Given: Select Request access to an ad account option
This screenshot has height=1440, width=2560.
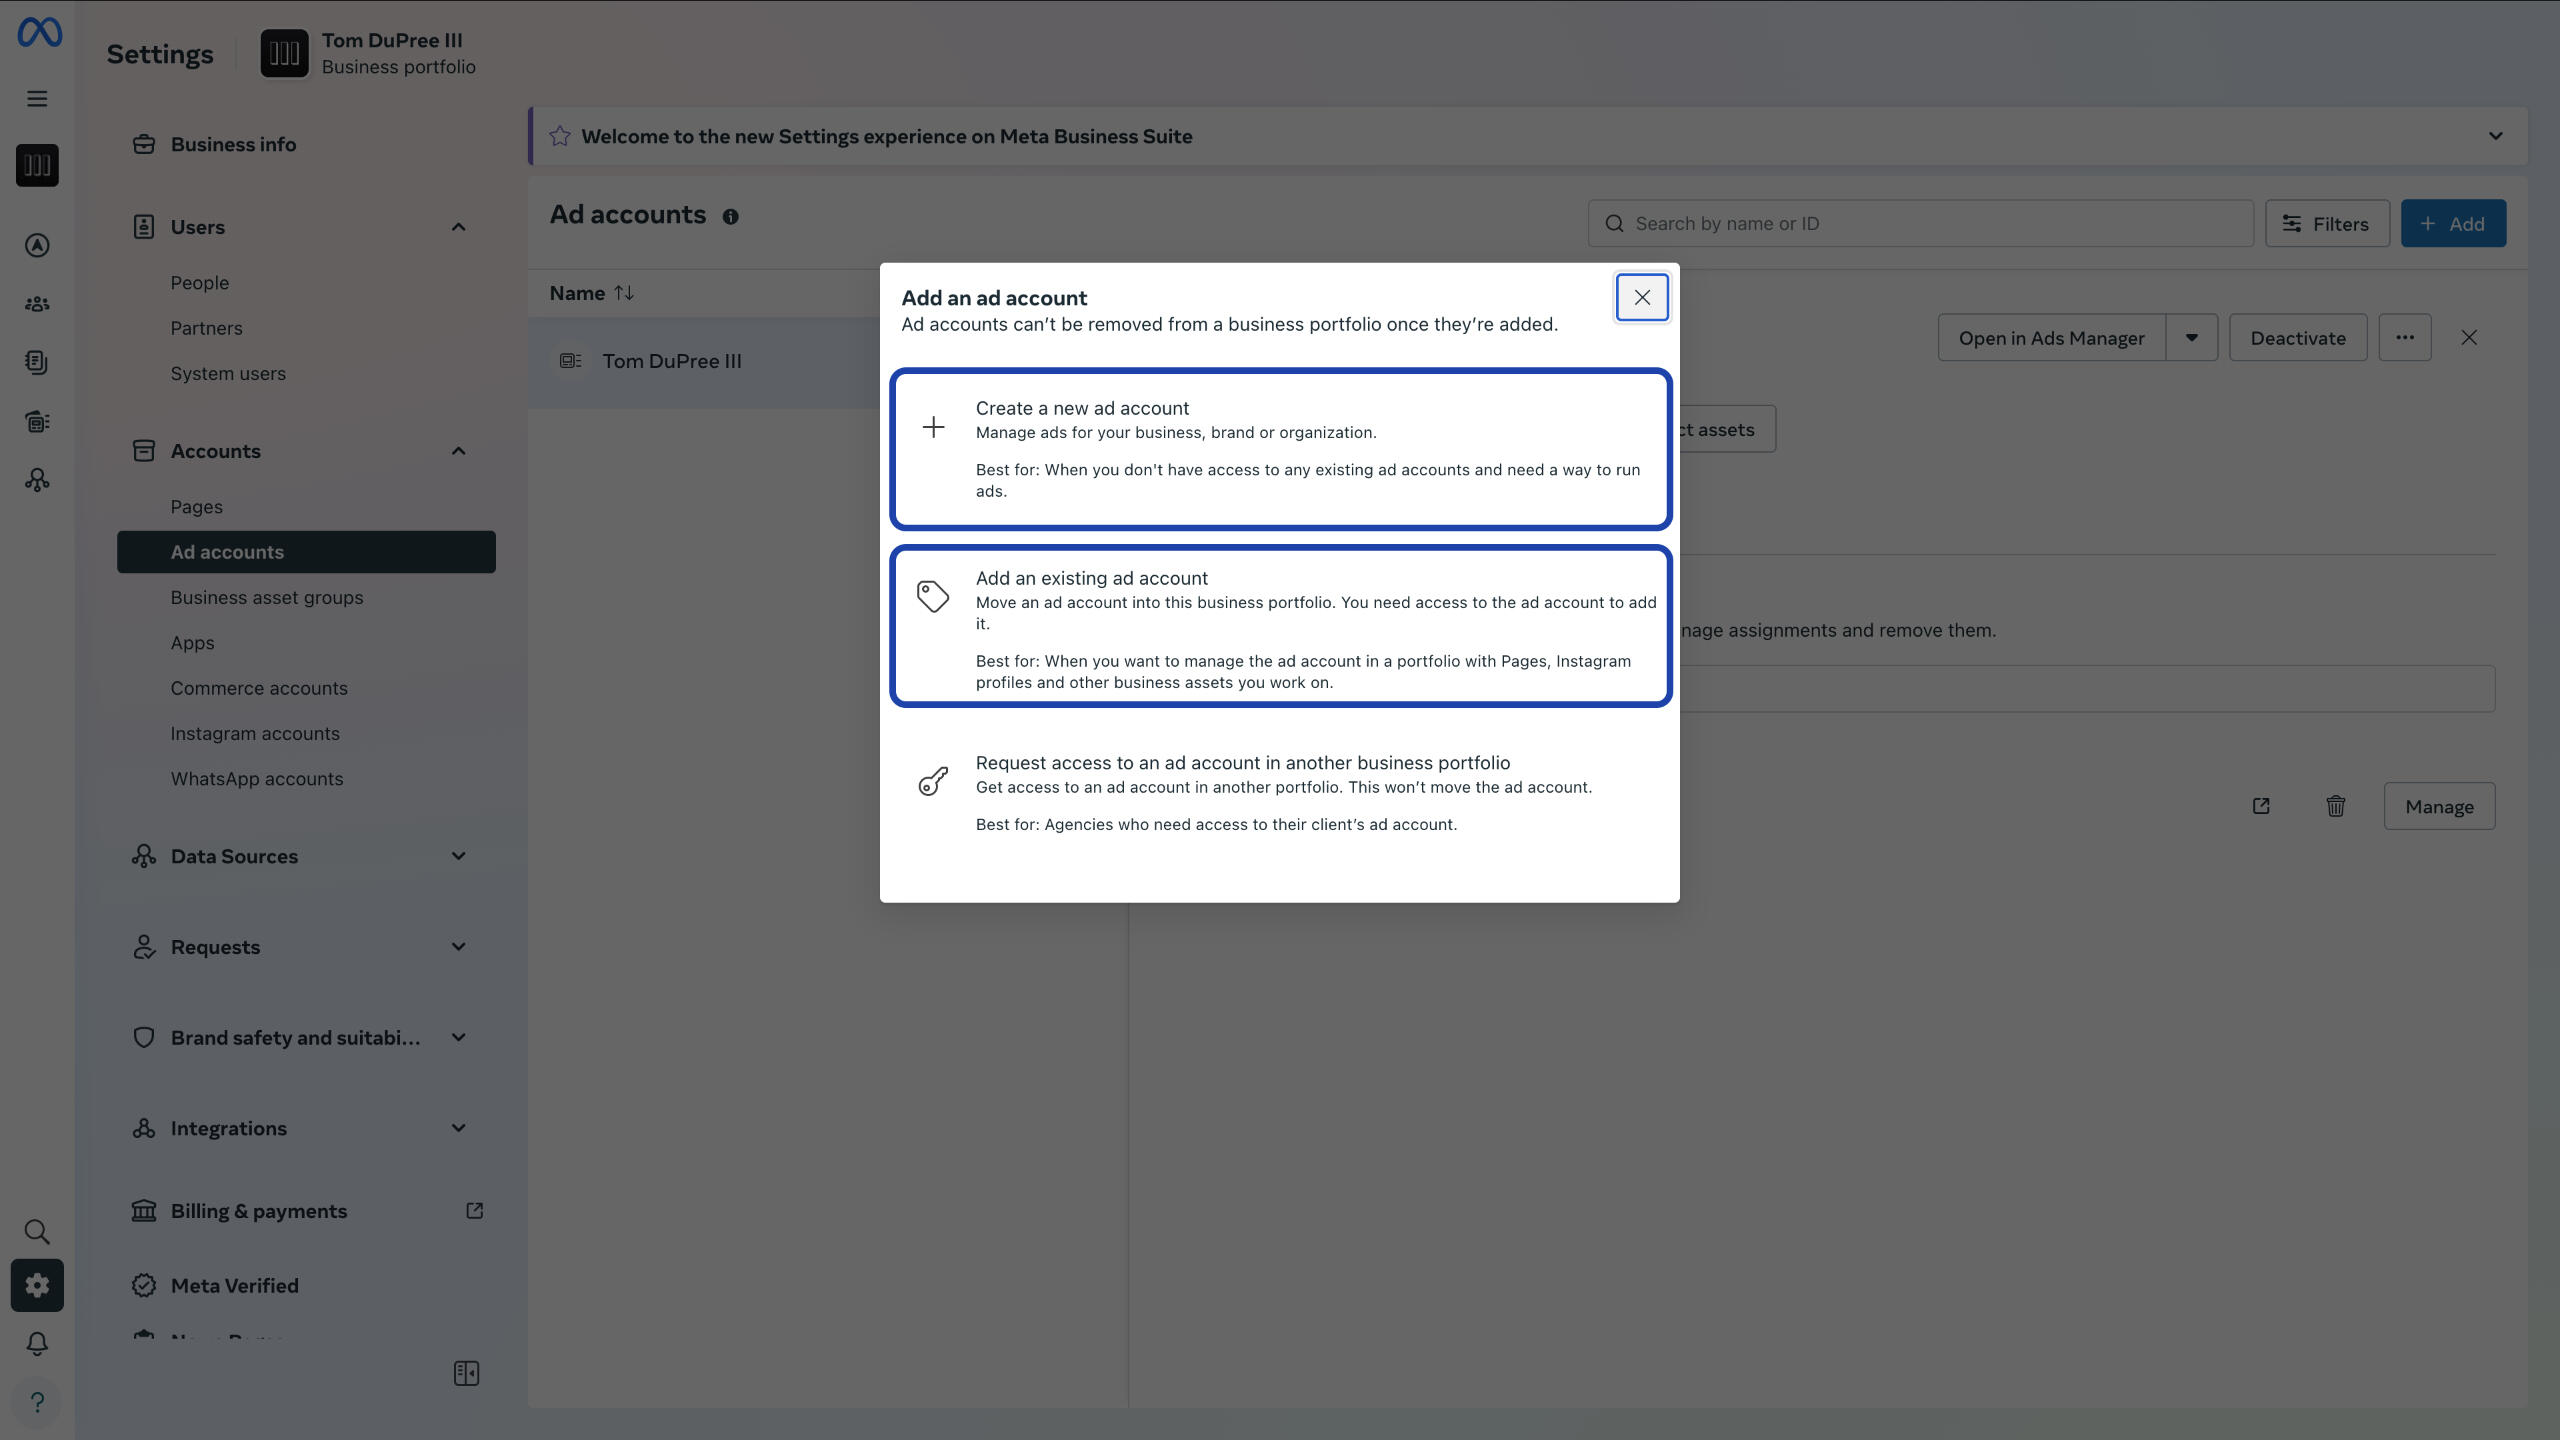Looking at the screenshot, I should point(1280,792).
